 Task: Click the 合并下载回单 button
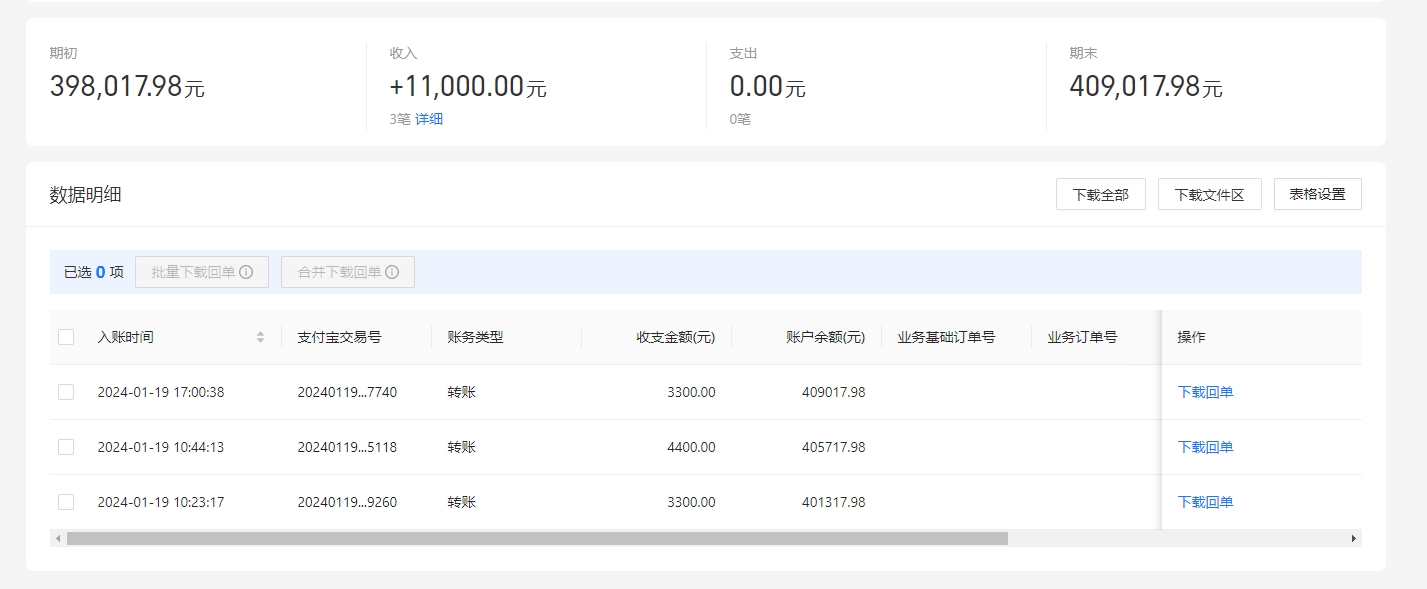click(x=348, y=272)
